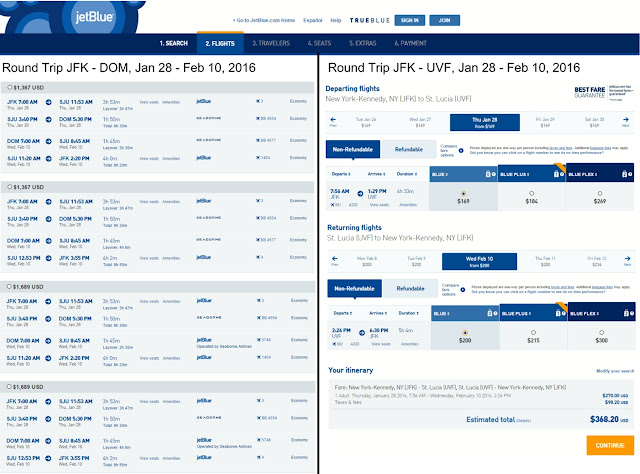Image resolution: width=640 pixels, height=474 pixels.
Task: Click Best Fare Guarantee badge
Action: click(x=603, y=93)
